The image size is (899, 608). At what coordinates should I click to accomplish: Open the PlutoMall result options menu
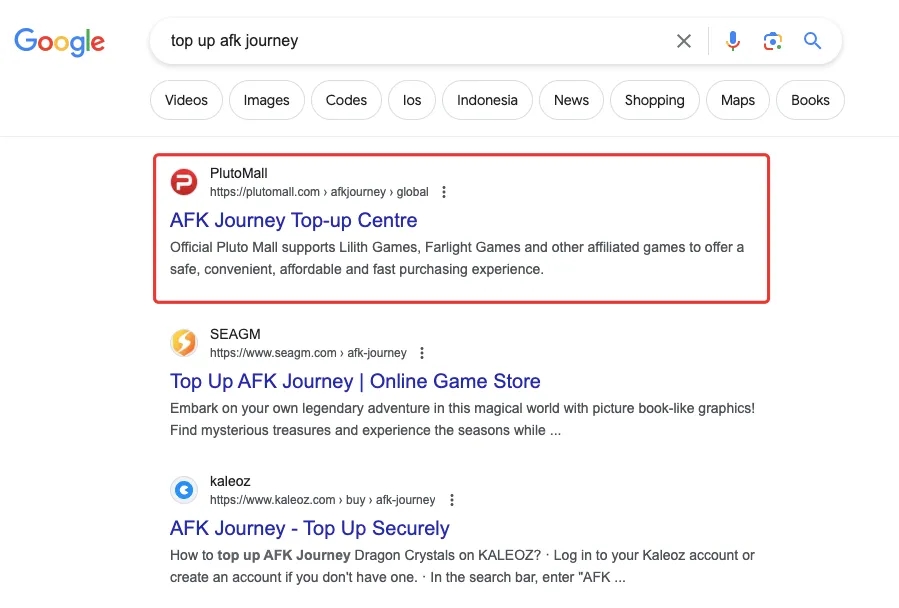pos(444,192)
